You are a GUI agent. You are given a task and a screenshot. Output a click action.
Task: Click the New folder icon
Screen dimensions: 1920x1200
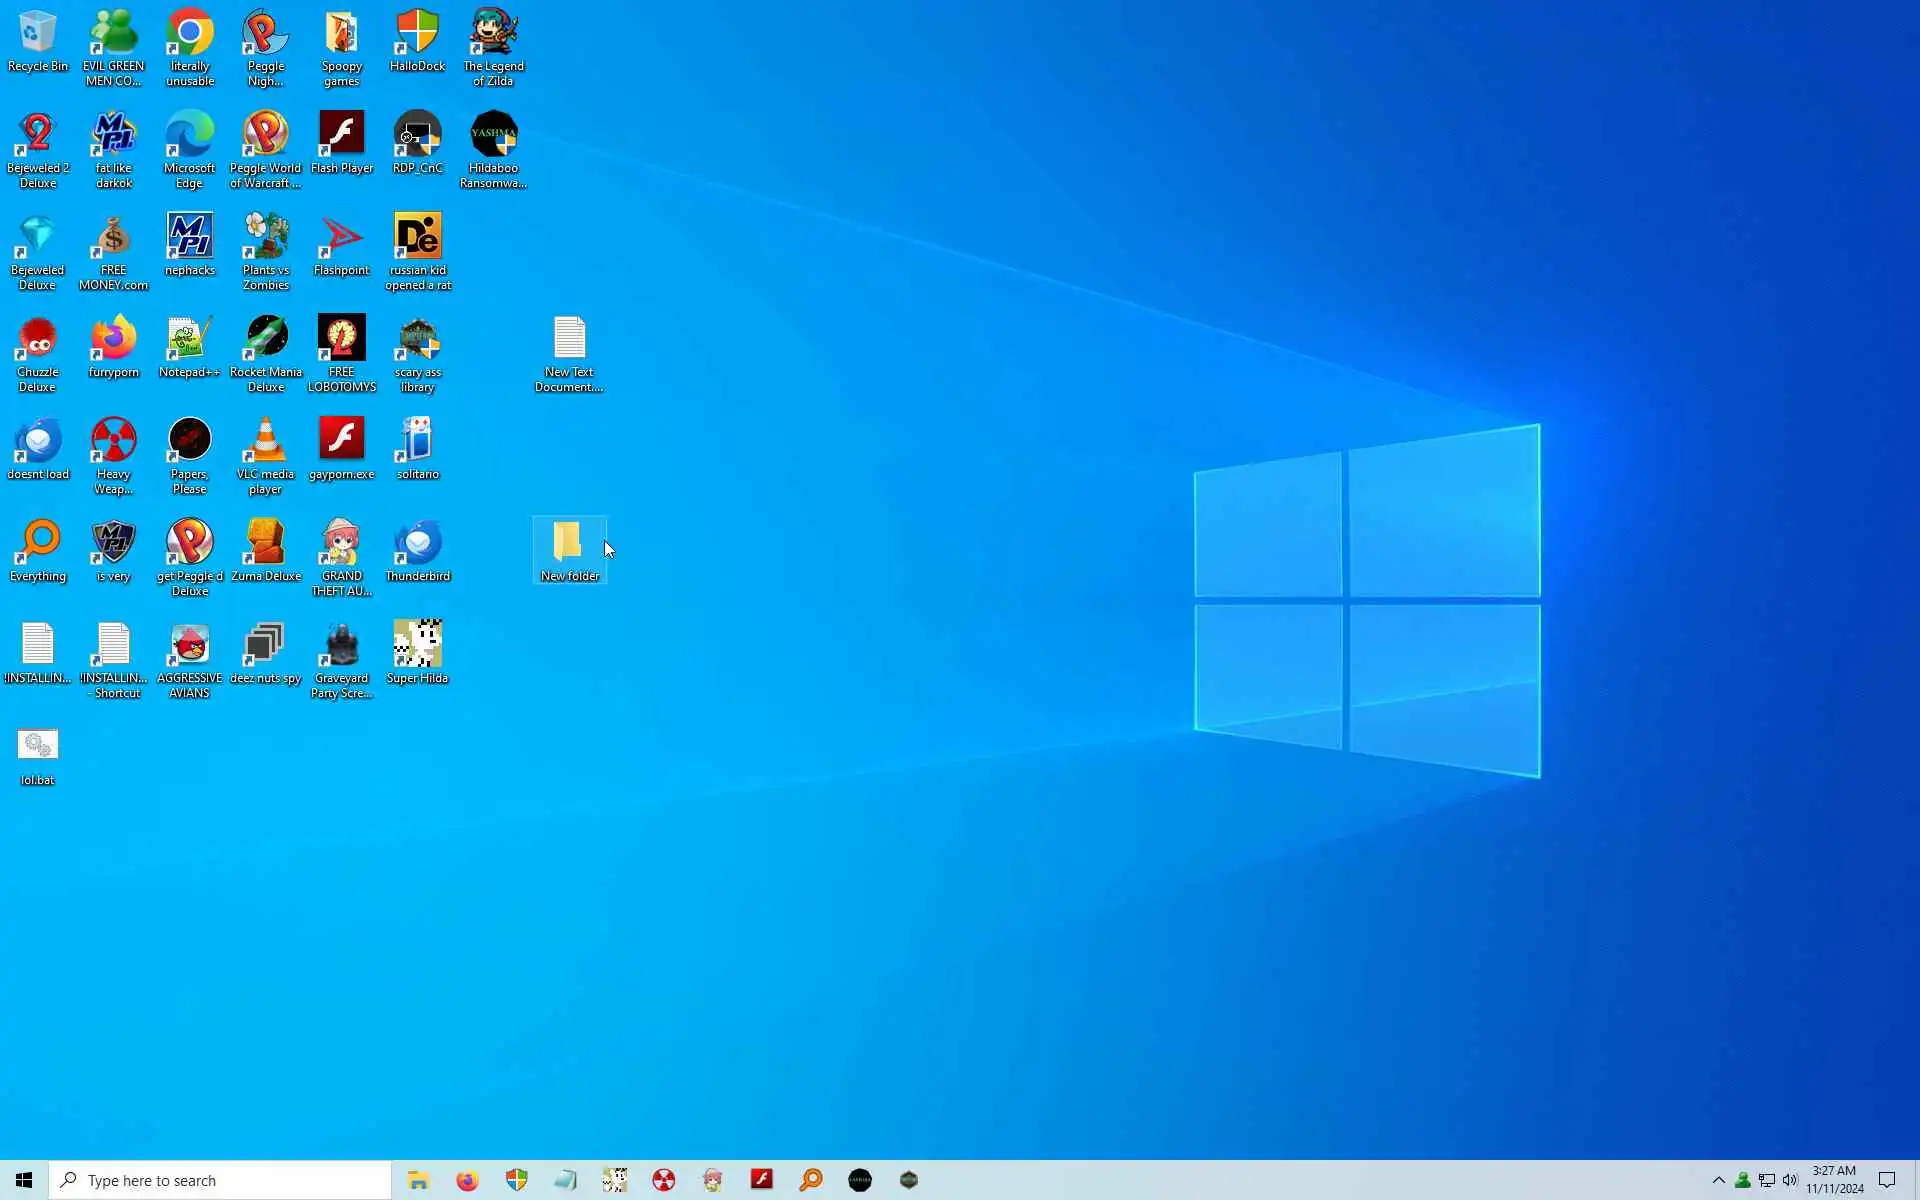[568, 544]
